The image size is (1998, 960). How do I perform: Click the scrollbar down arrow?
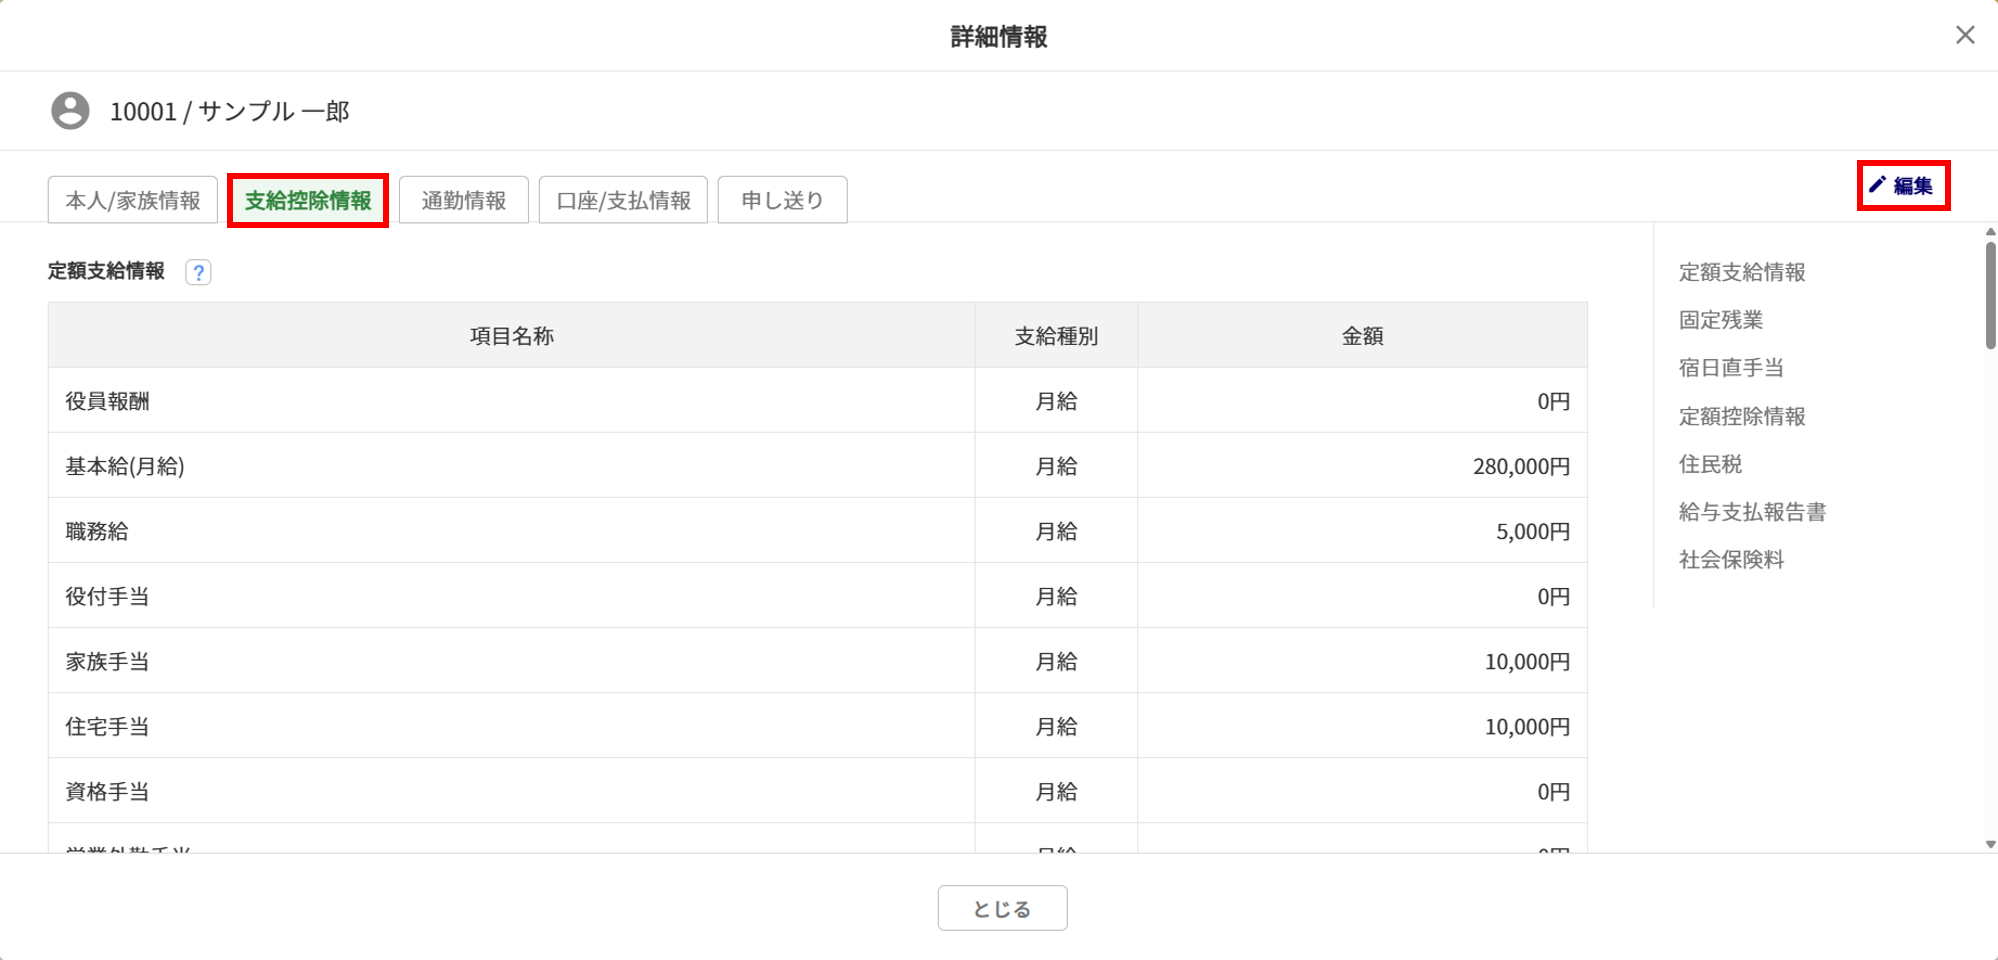(x=1990, y=845)
